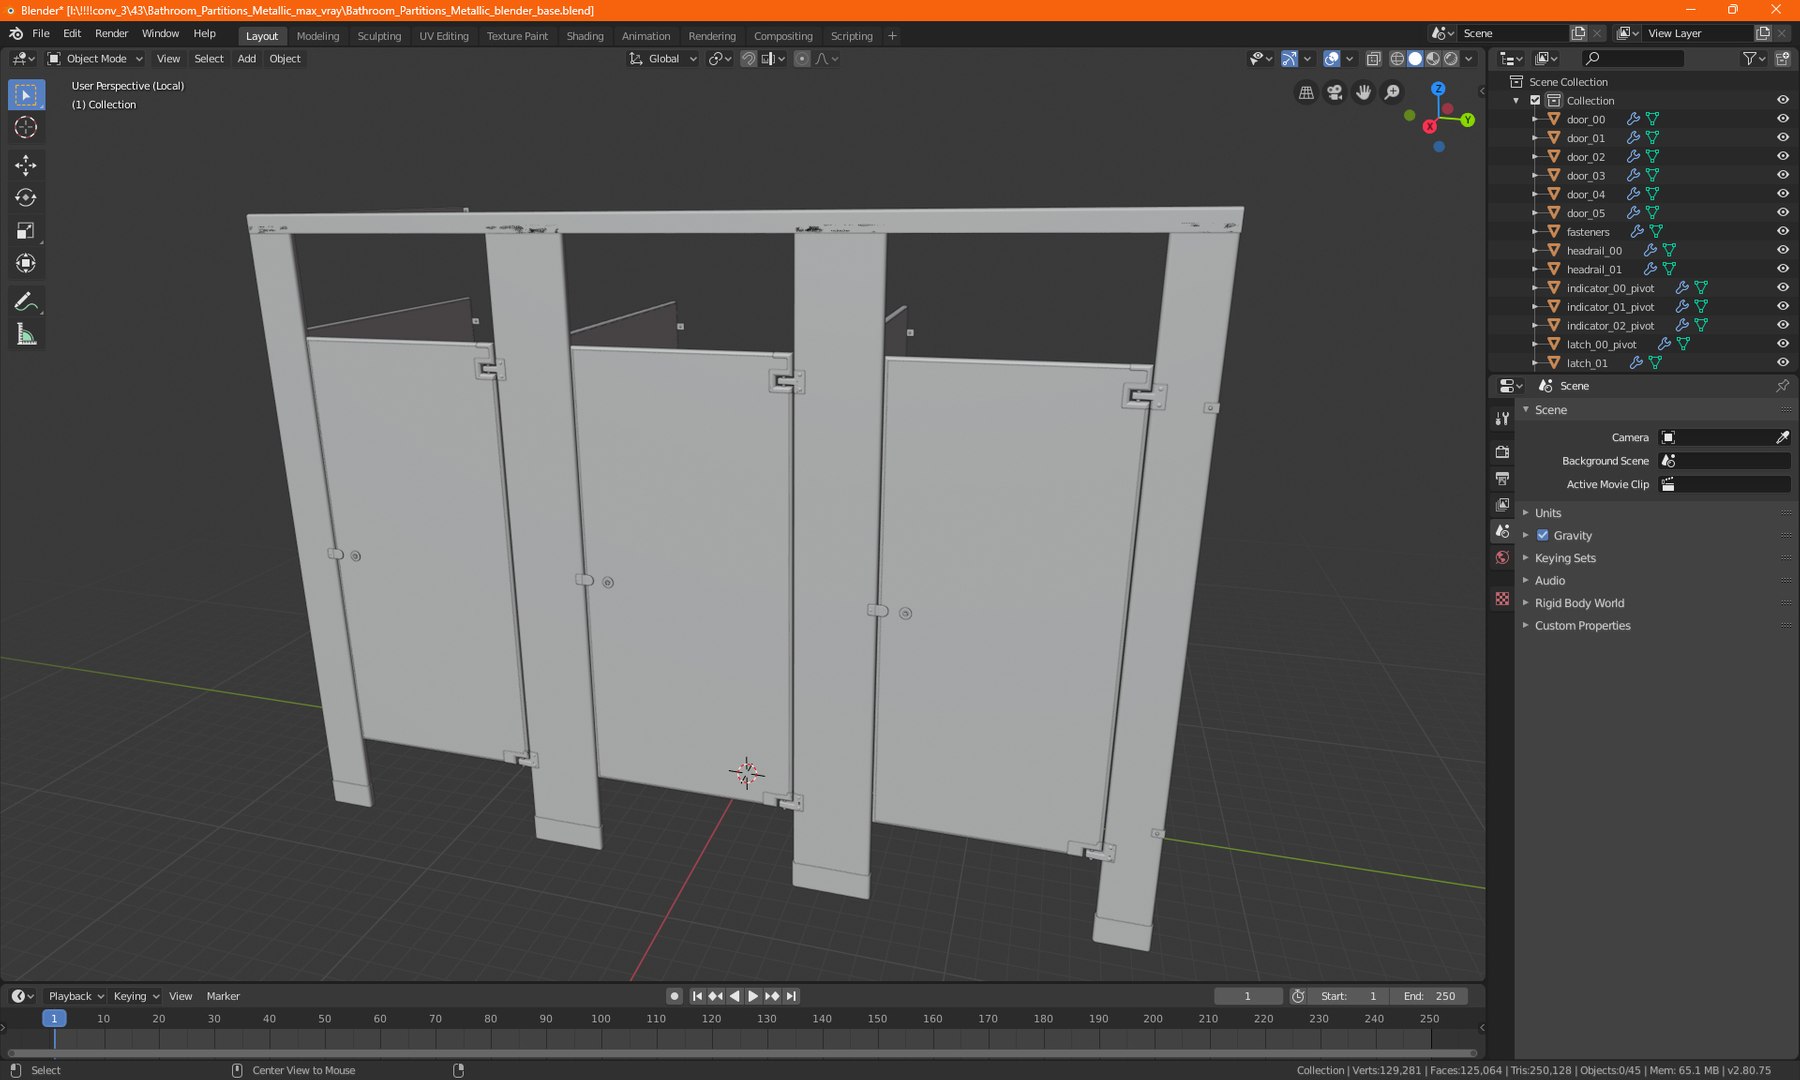Toggle visibility of headrail_01

1782,269
